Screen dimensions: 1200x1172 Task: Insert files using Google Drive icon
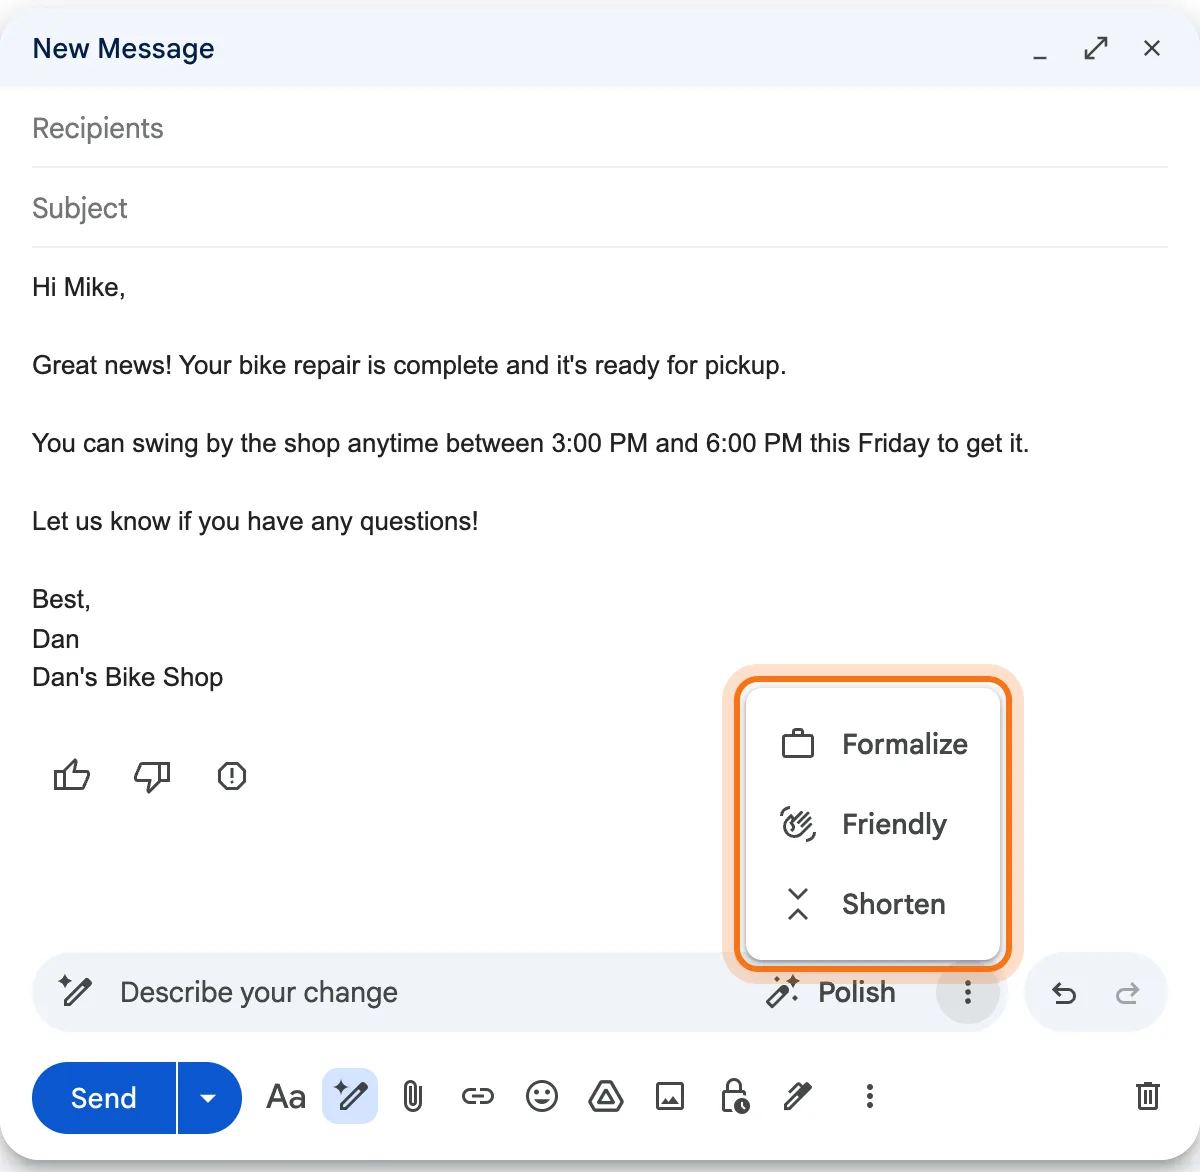pyautogui.click(x=606, y=1097)
